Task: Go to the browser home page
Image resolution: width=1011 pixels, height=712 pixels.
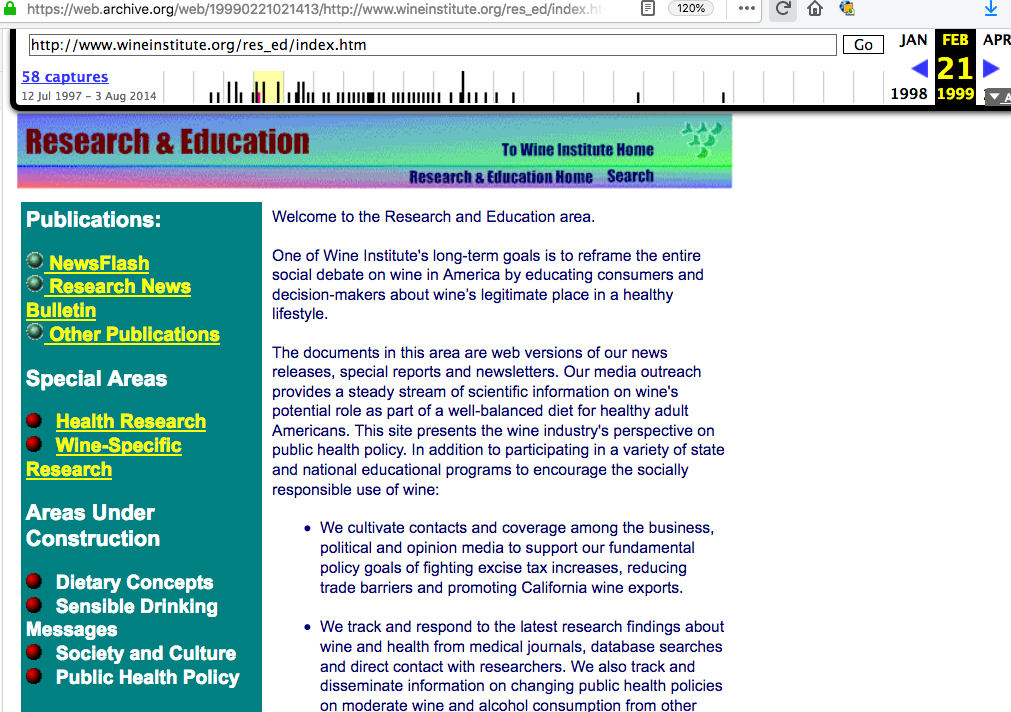Action: [815, 8]
